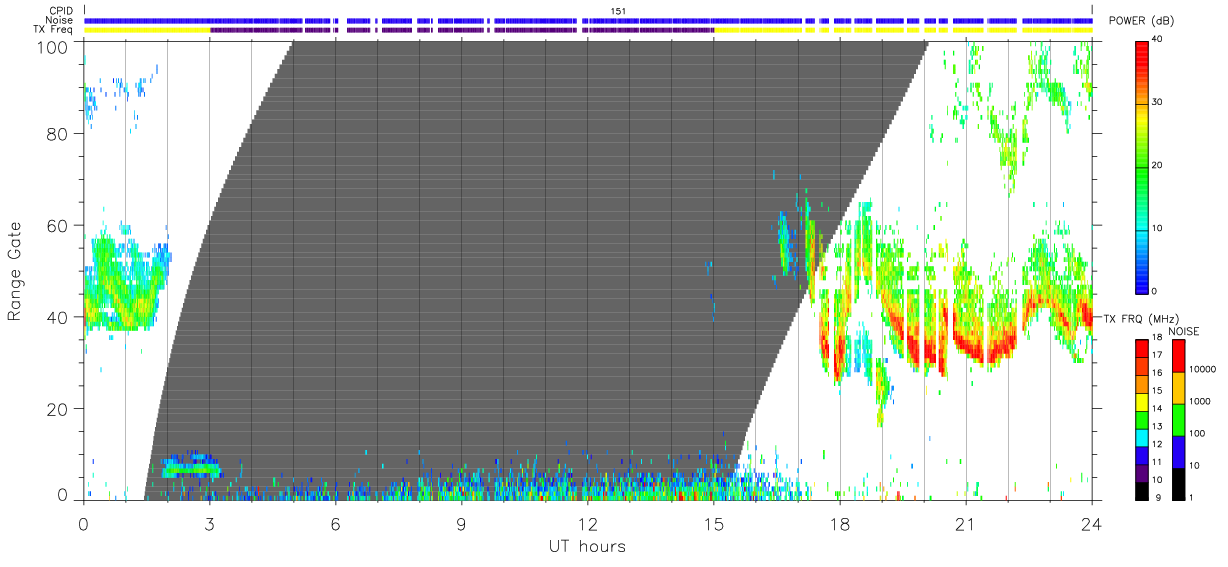Select the 'Range Gate' y-axis title

click(15, 271)
